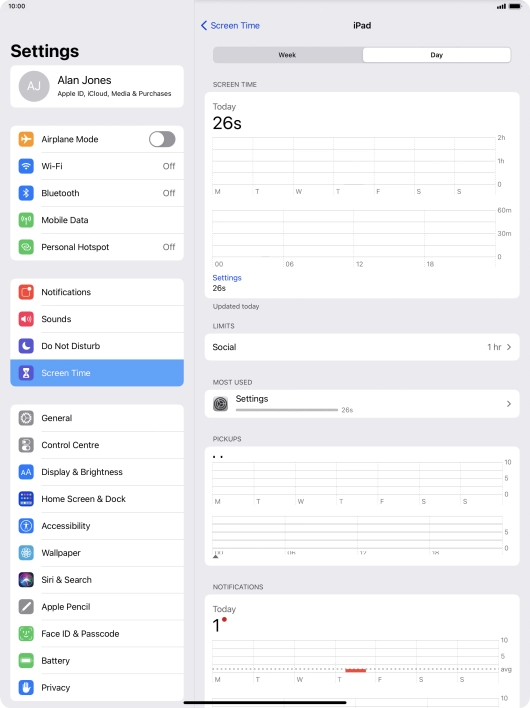This screenshot has width=530, height=708.
Task: Open the Control Centre icon
Action: pos(26,445)
